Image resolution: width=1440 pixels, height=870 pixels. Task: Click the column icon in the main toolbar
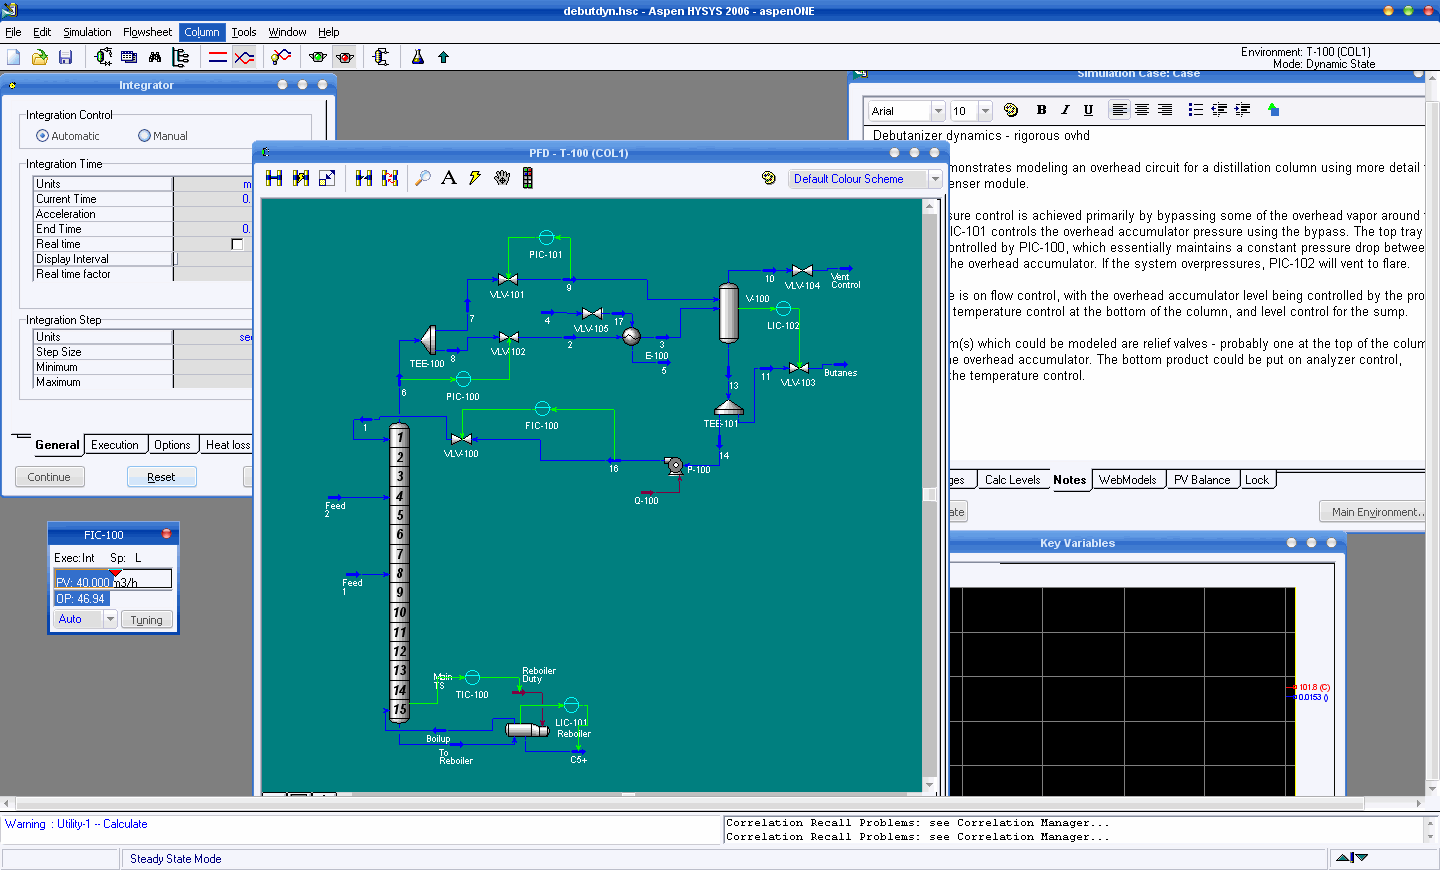(x=381, y=57)
